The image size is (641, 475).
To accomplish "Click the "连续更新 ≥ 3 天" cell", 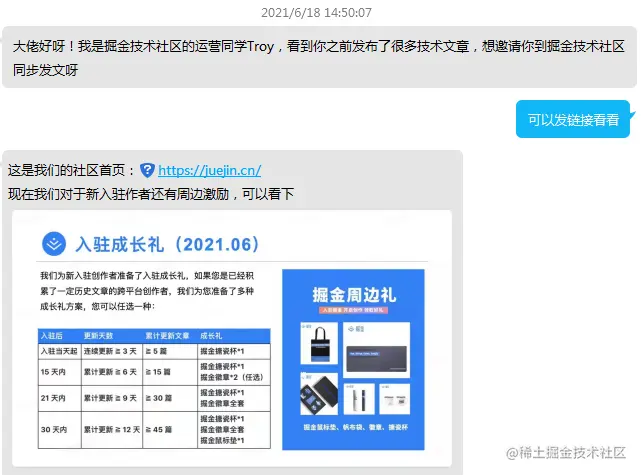I will pyautogui.click(x=112, y=351).
